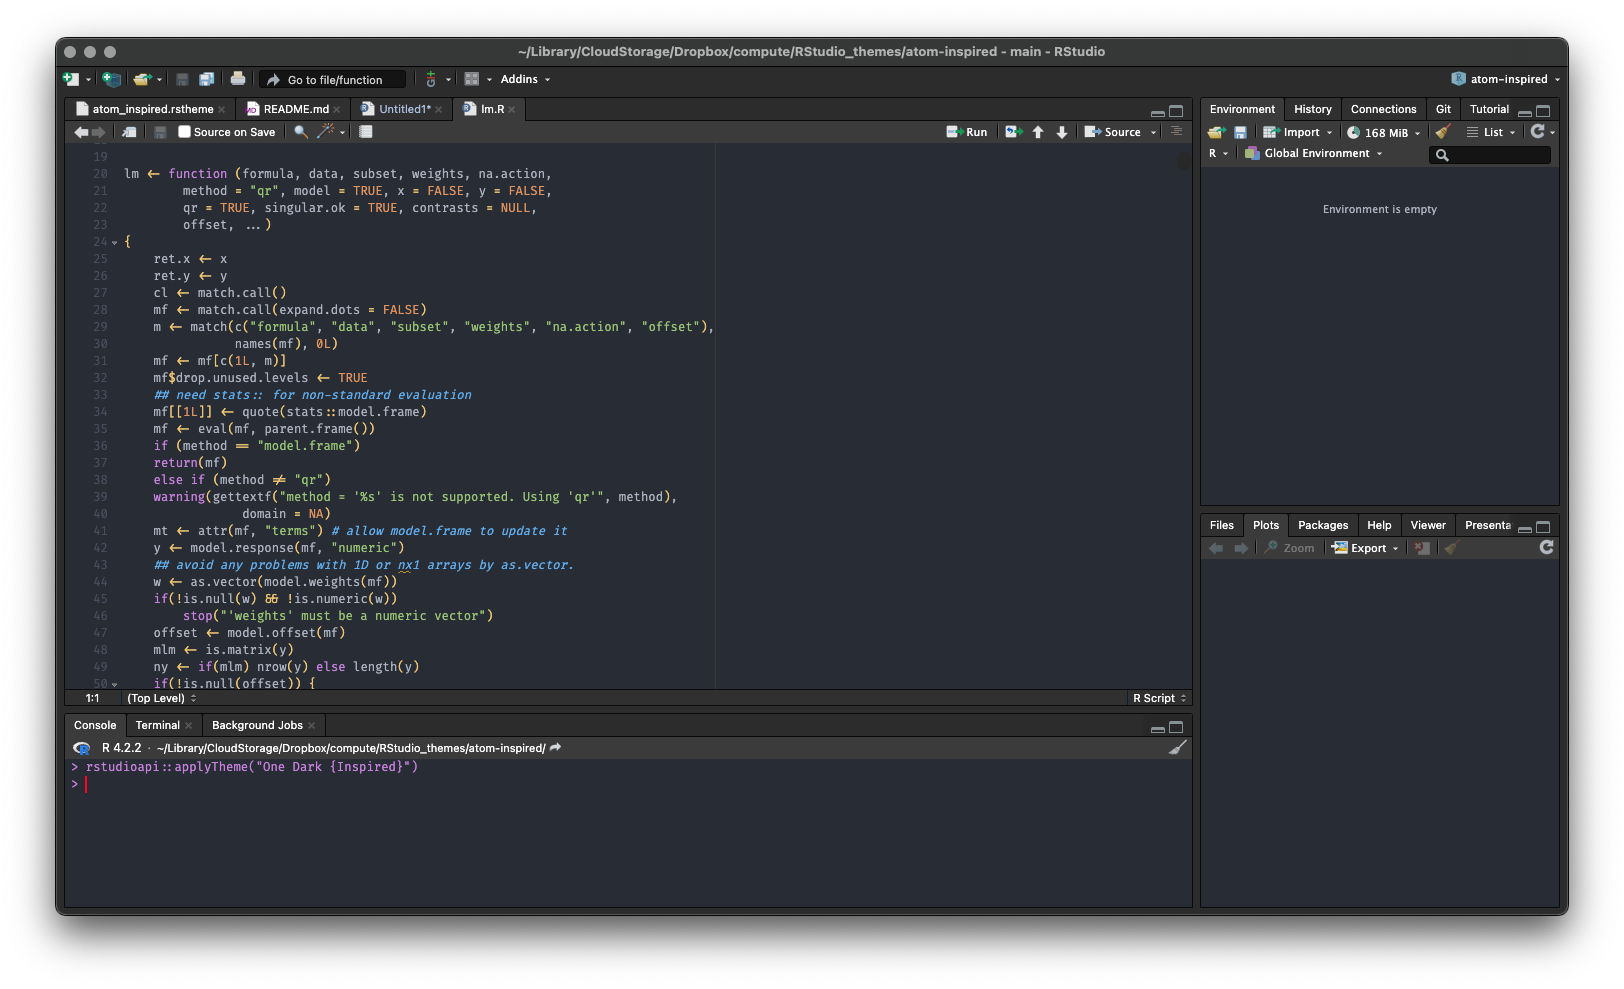The image size is (1624, 989).
Task: Click the print current file icon
Action: [238, 79]
